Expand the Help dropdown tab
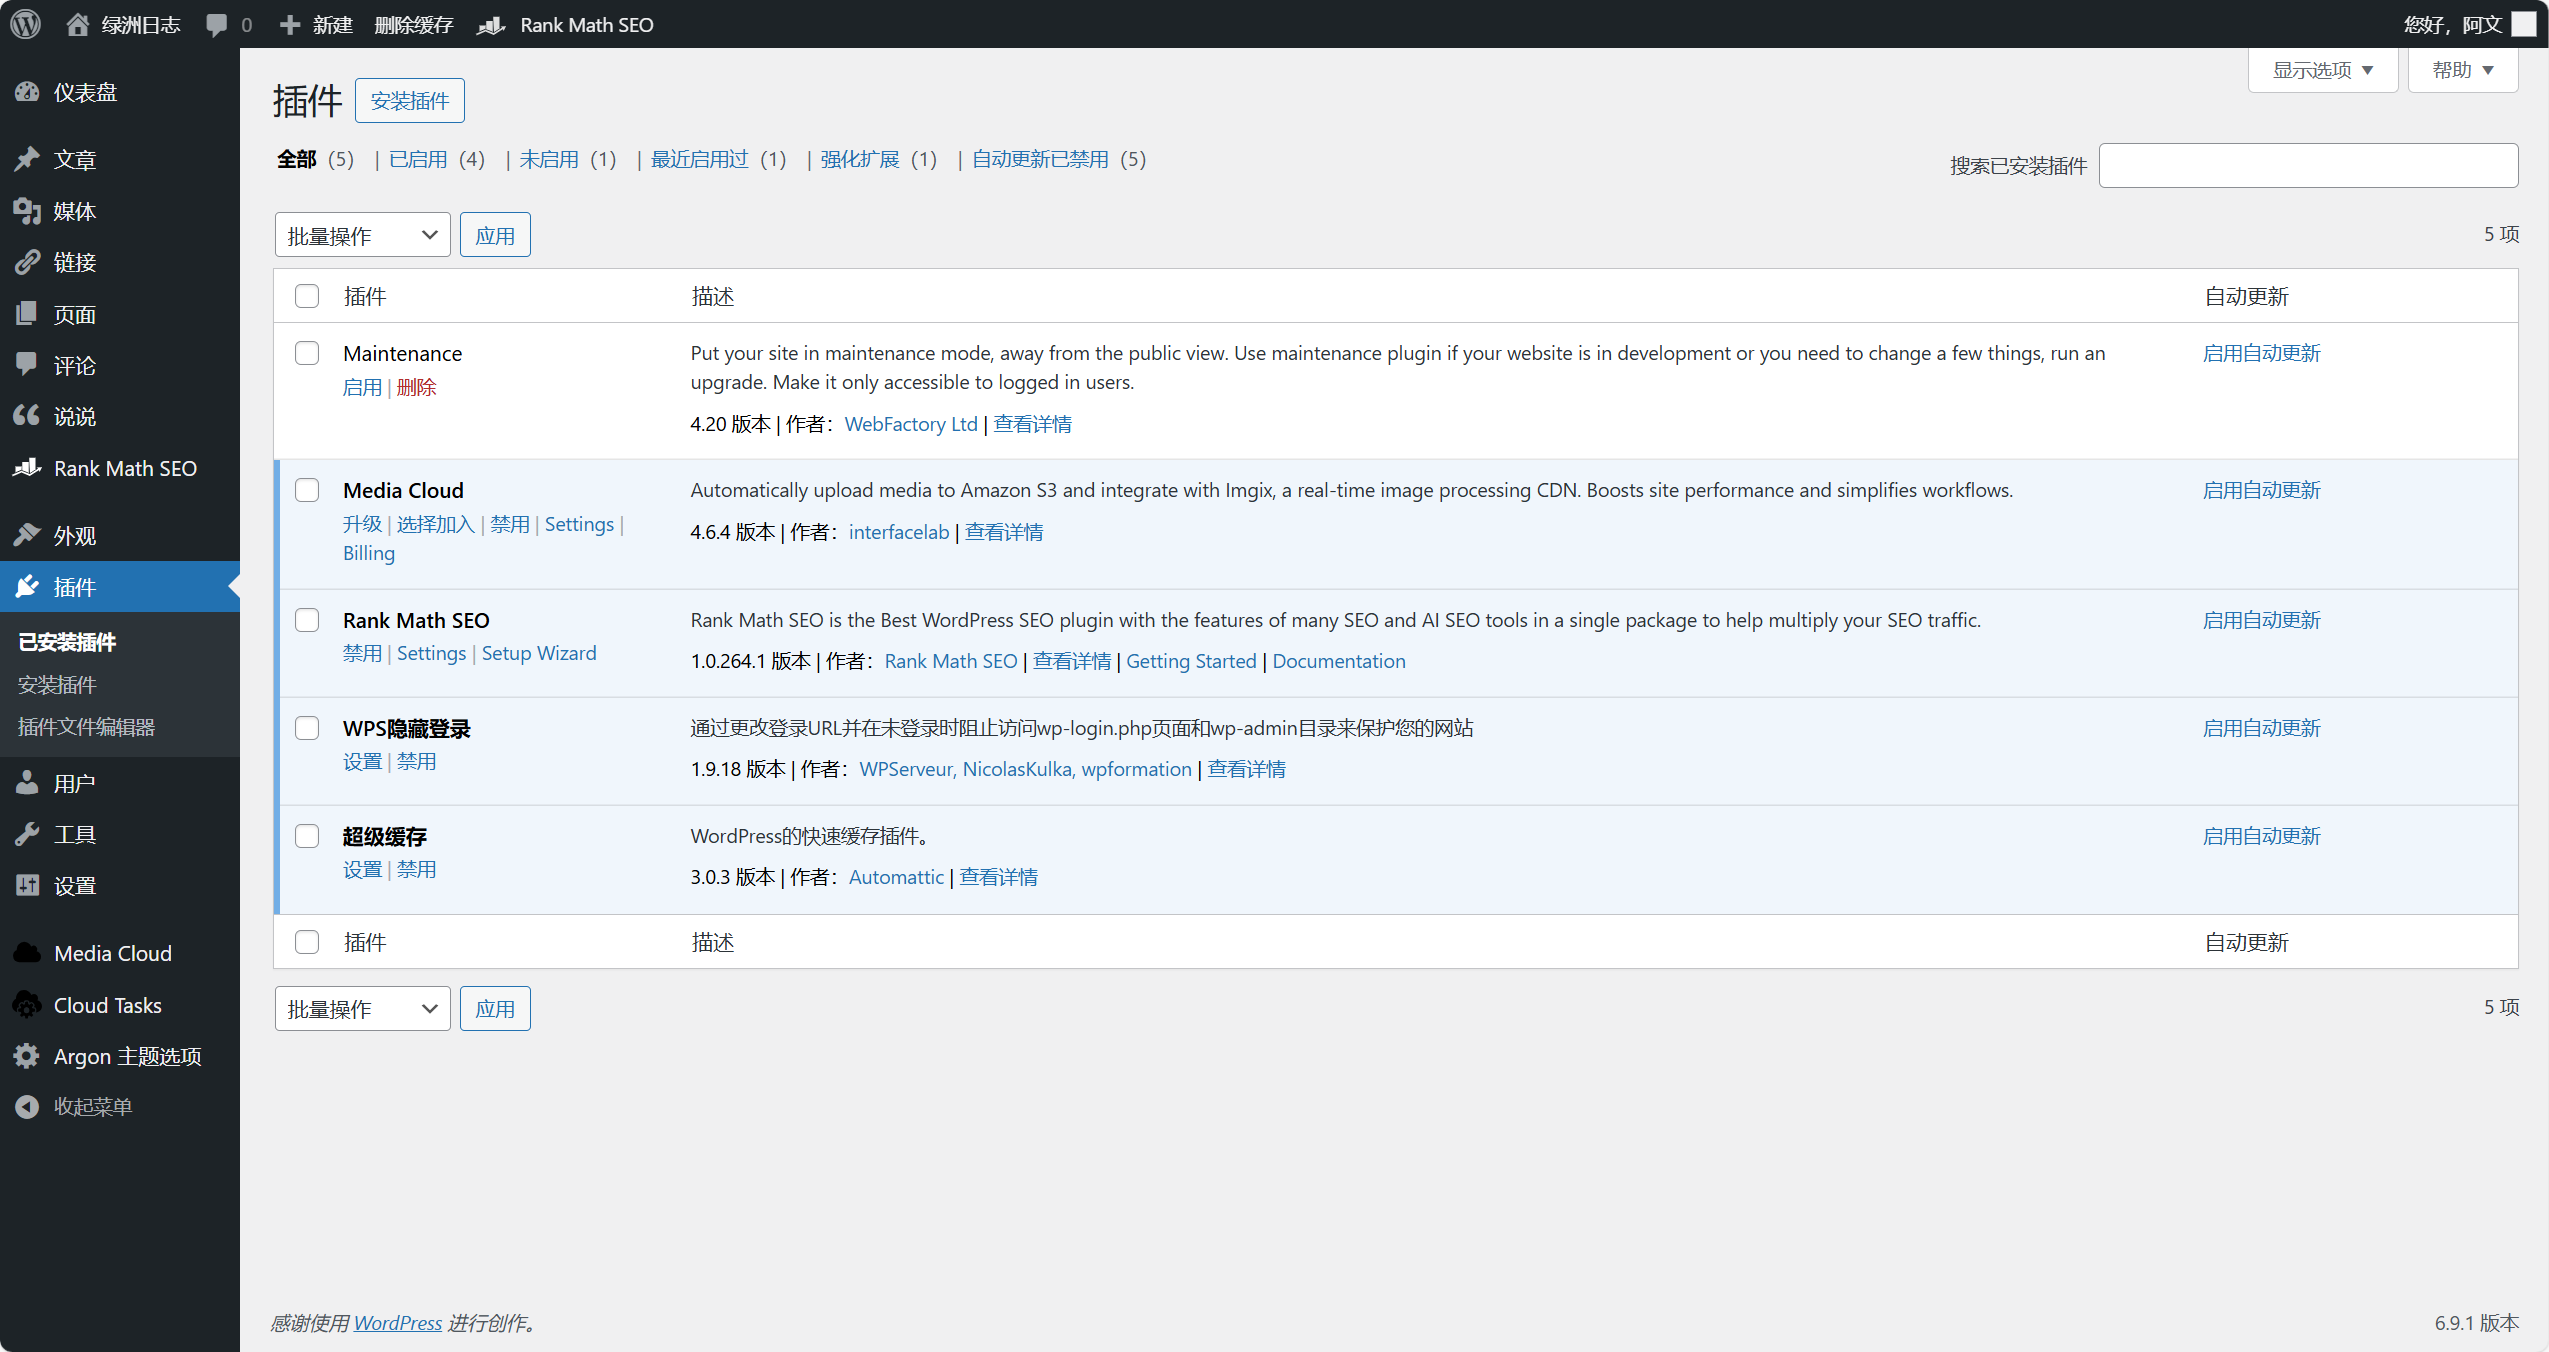Screen dimensions: 2549x1352 2462,70
